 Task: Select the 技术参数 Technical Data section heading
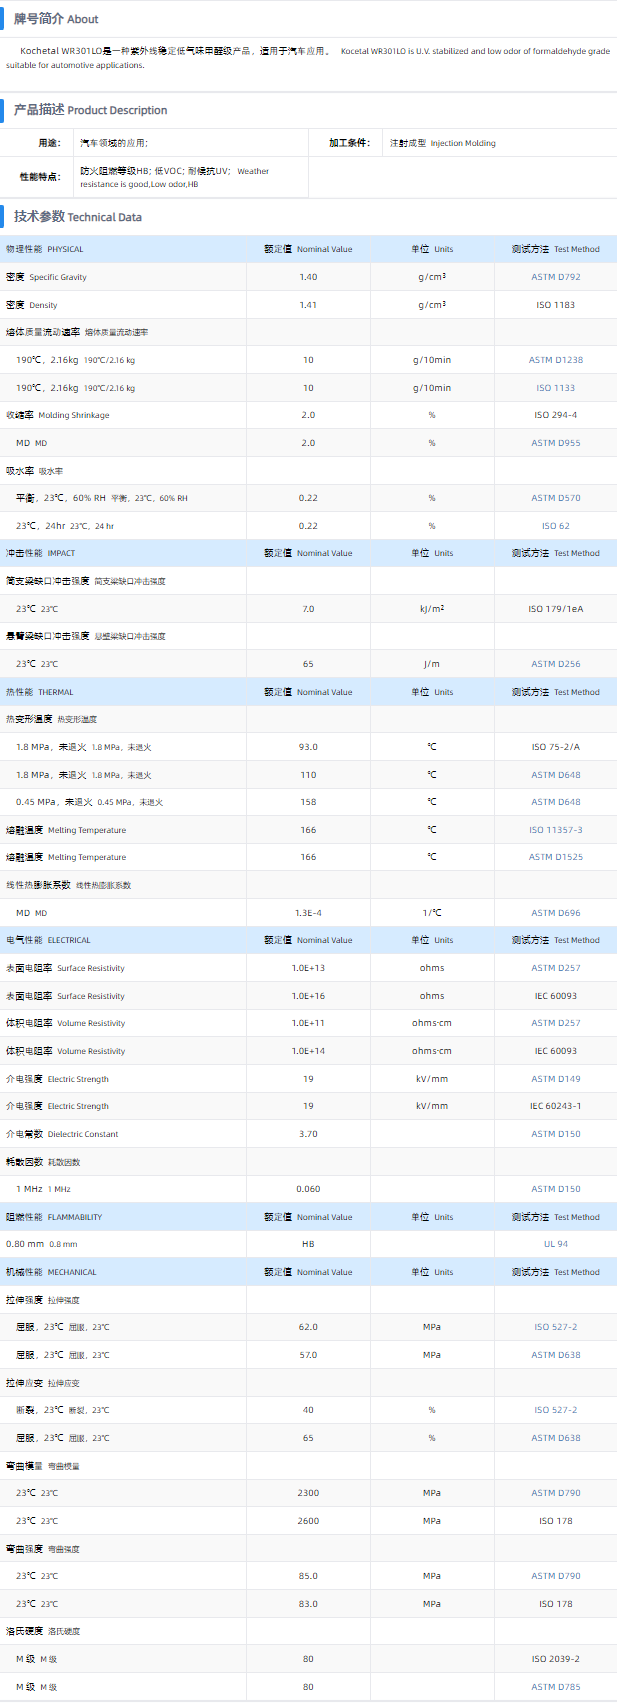click(77, 216)
